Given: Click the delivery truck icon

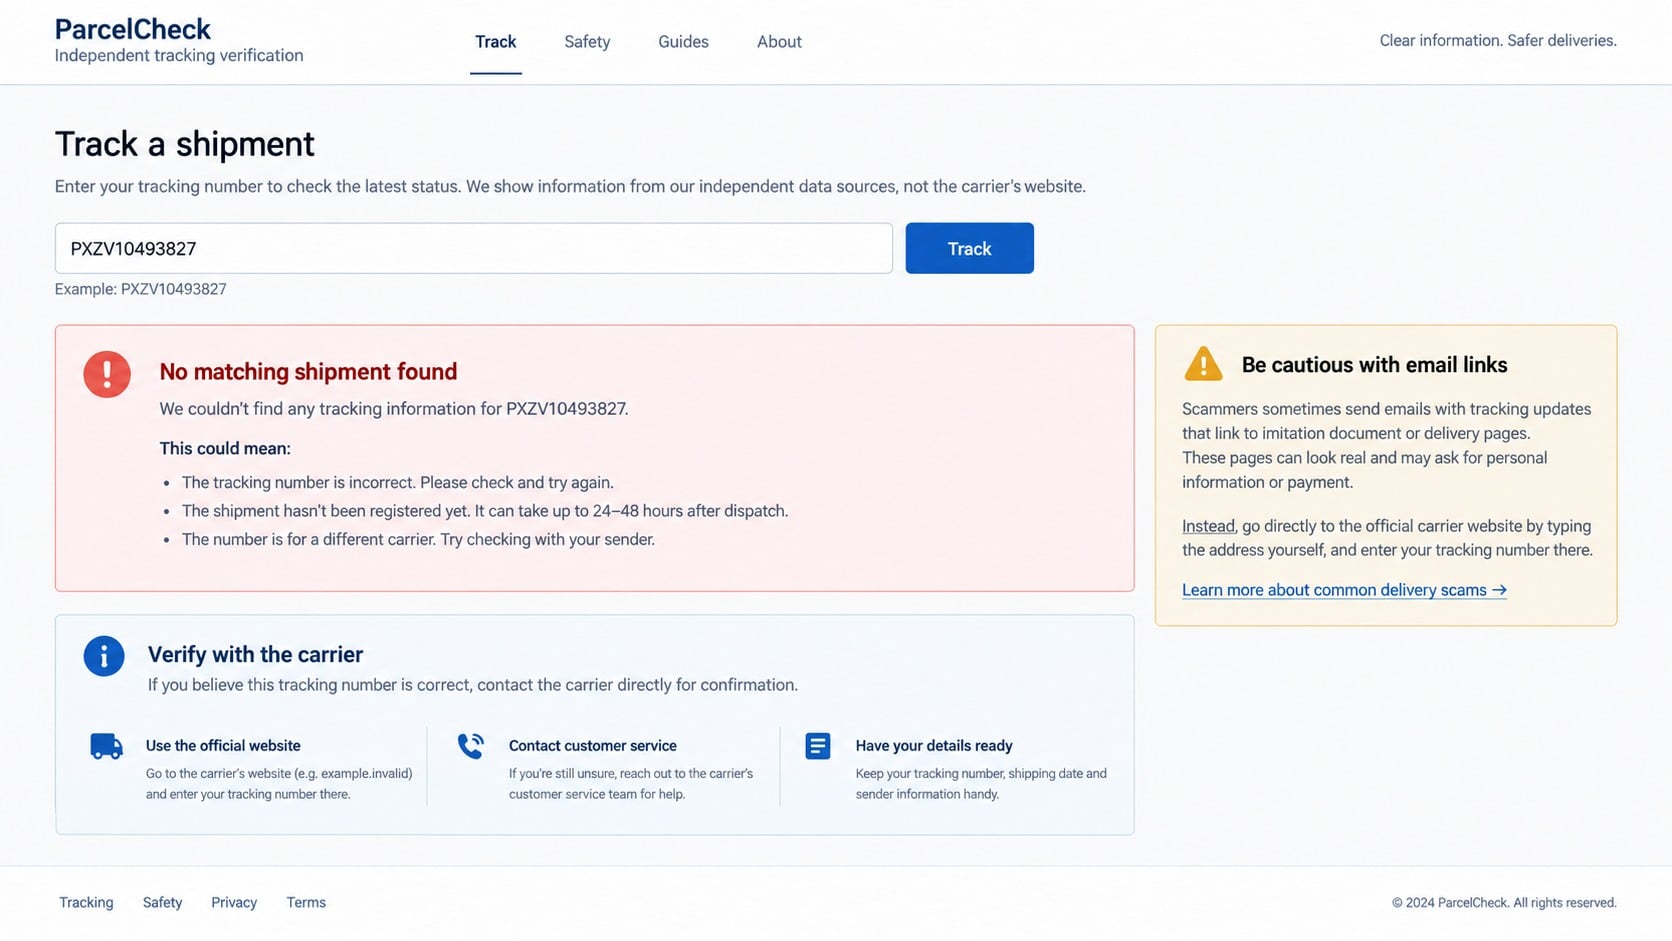Looking at the screenshot, I should click(106, 746).
